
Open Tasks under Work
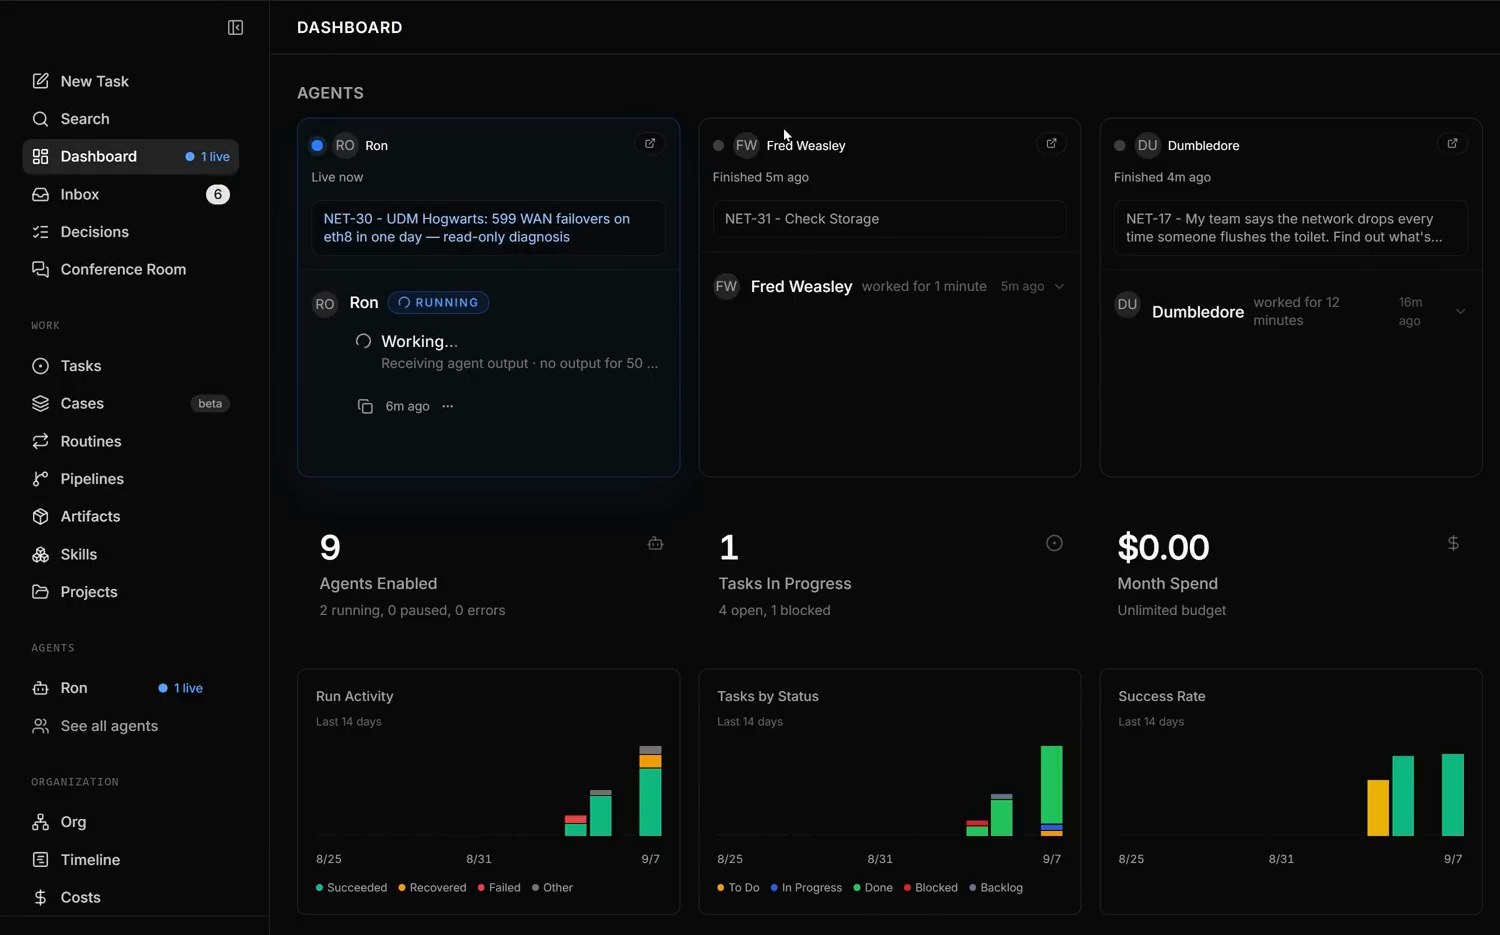pos(130,366)
